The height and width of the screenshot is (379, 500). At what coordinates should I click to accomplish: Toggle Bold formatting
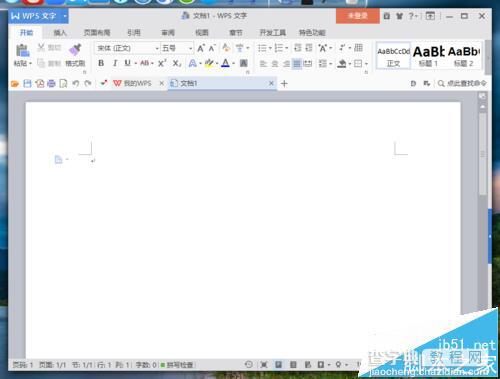(x=101, y=63)
